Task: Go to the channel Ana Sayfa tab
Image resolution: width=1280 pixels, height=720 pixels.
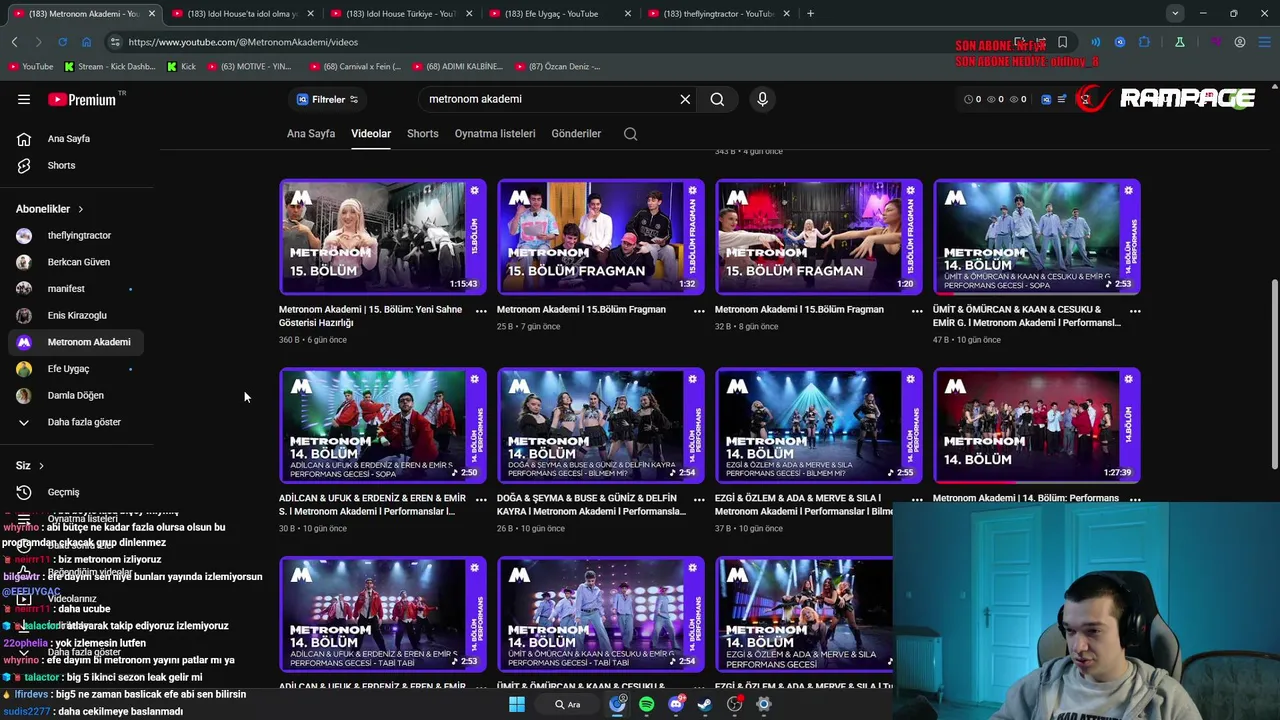Action: [311, 133]
